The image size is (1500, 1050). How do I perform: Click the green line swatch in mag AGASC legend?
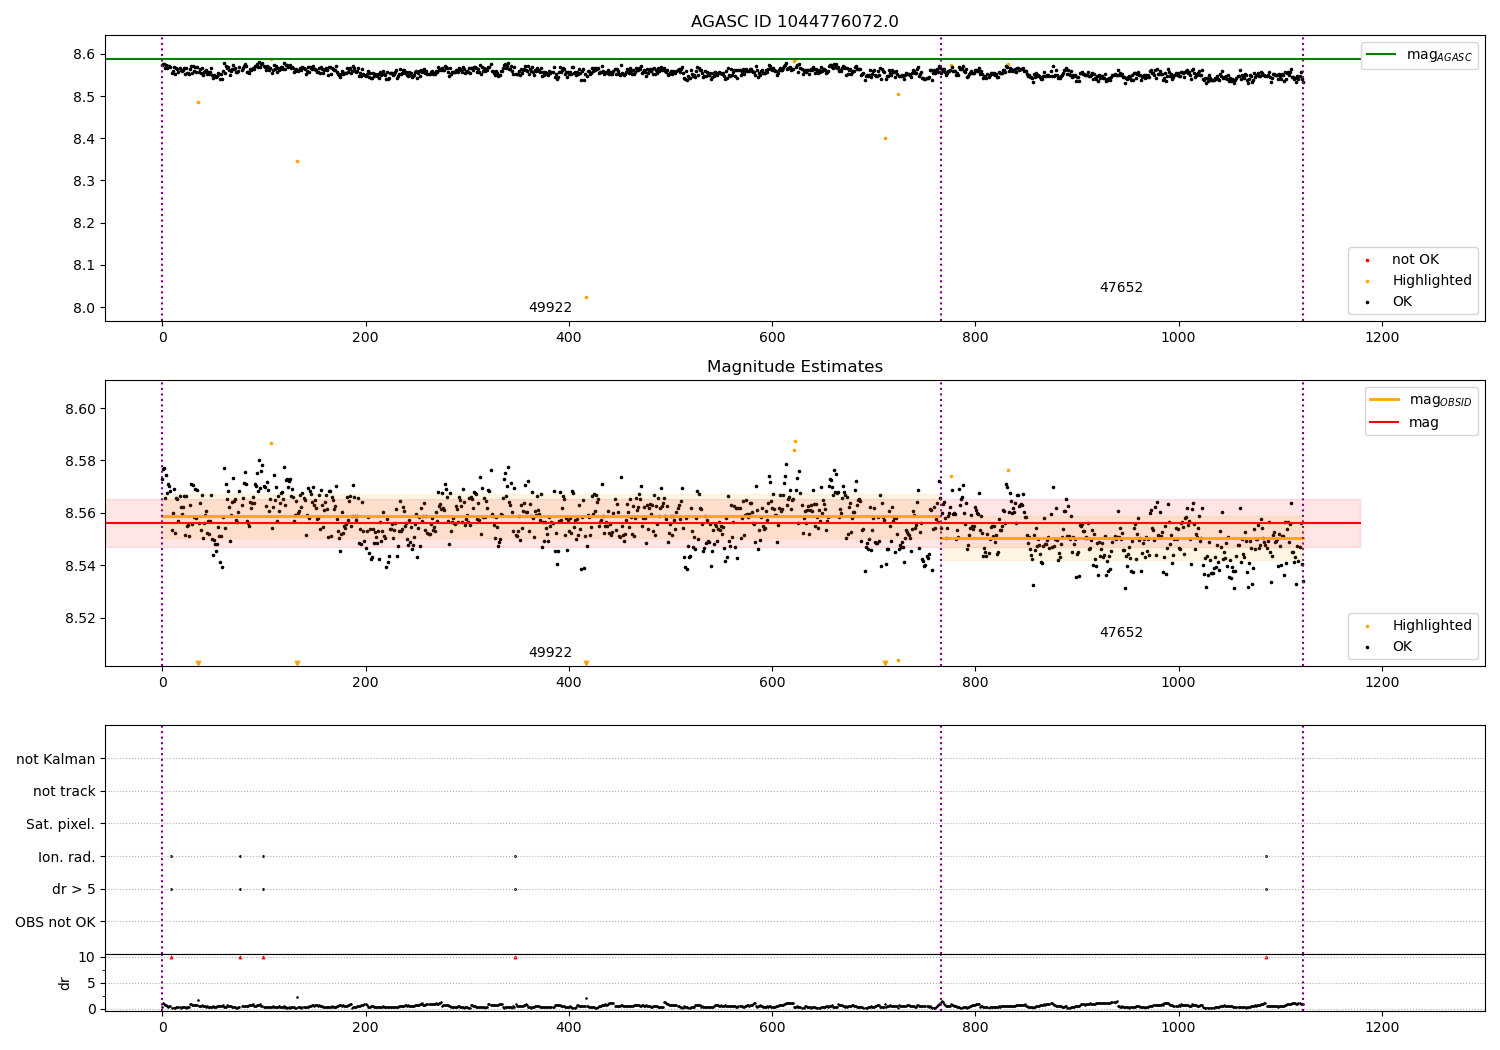tap(1382, 55)
